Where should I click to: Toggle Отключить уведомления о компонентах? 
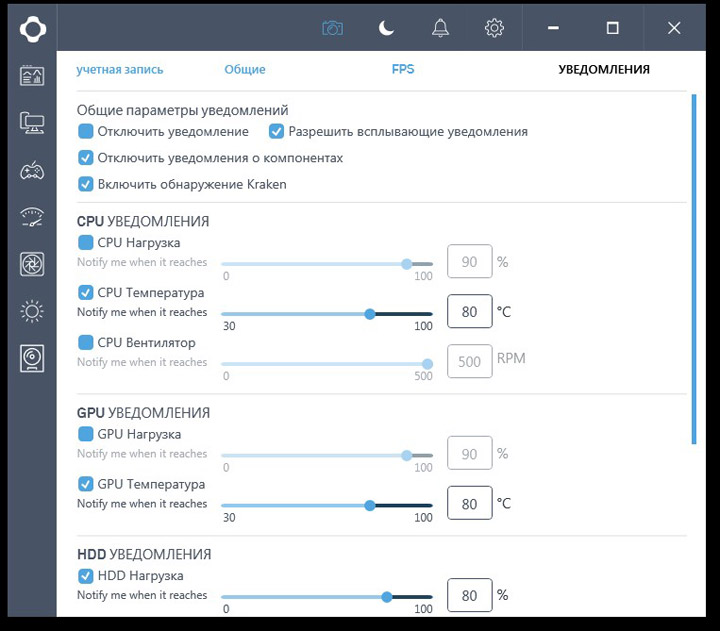[85, 158]
